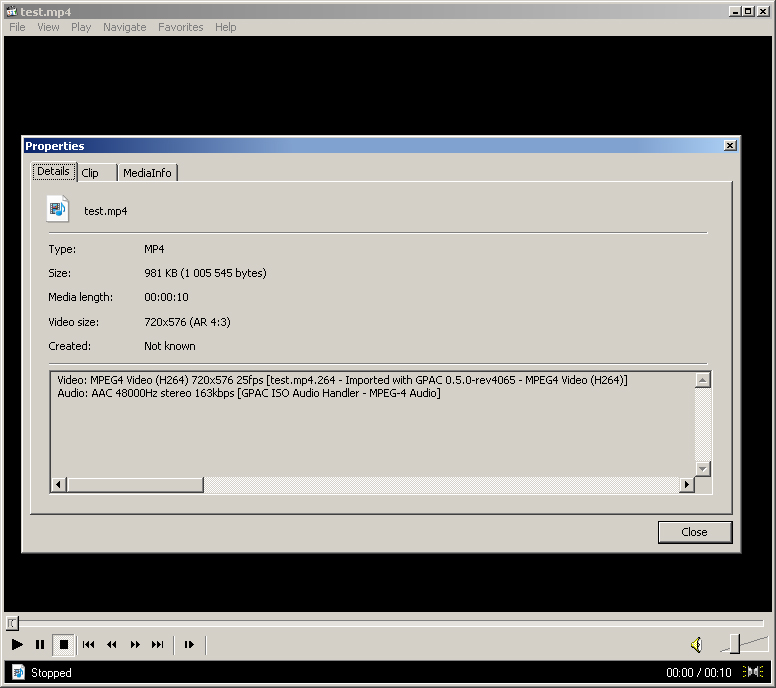Open the File menu
The image size is (776, 688).
(x=17, y=27)
